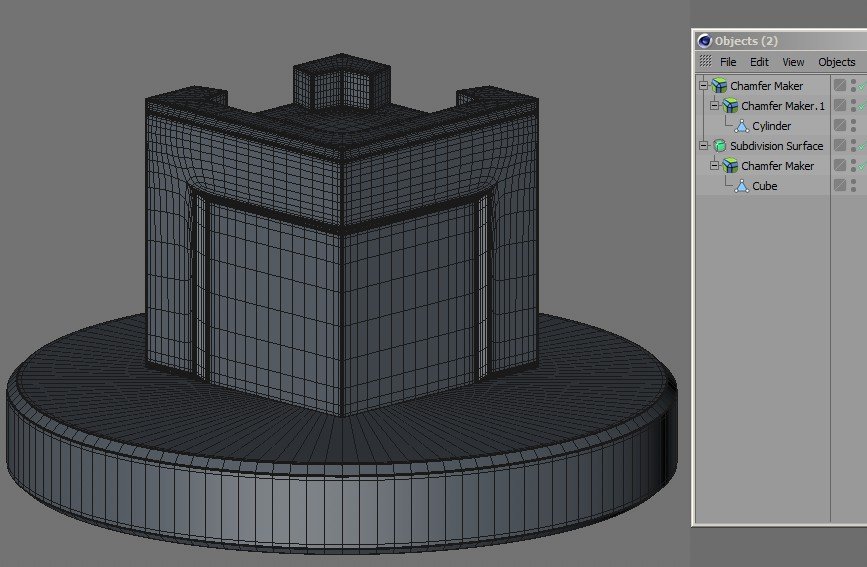Image resolution: width=867 pixels, height=567 pixels.
Task: Click the layer square in the Cylinder row
Action: coord(840,126)
